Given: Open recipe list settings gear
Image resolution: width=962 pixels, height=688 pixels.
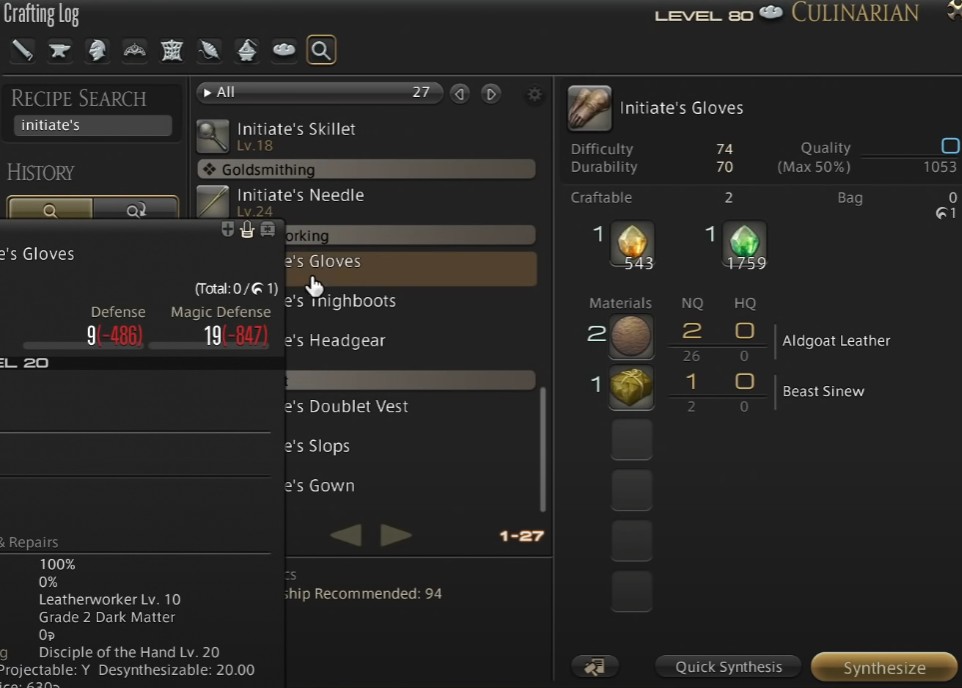Looking at the screenshot, I should (535, 94).
